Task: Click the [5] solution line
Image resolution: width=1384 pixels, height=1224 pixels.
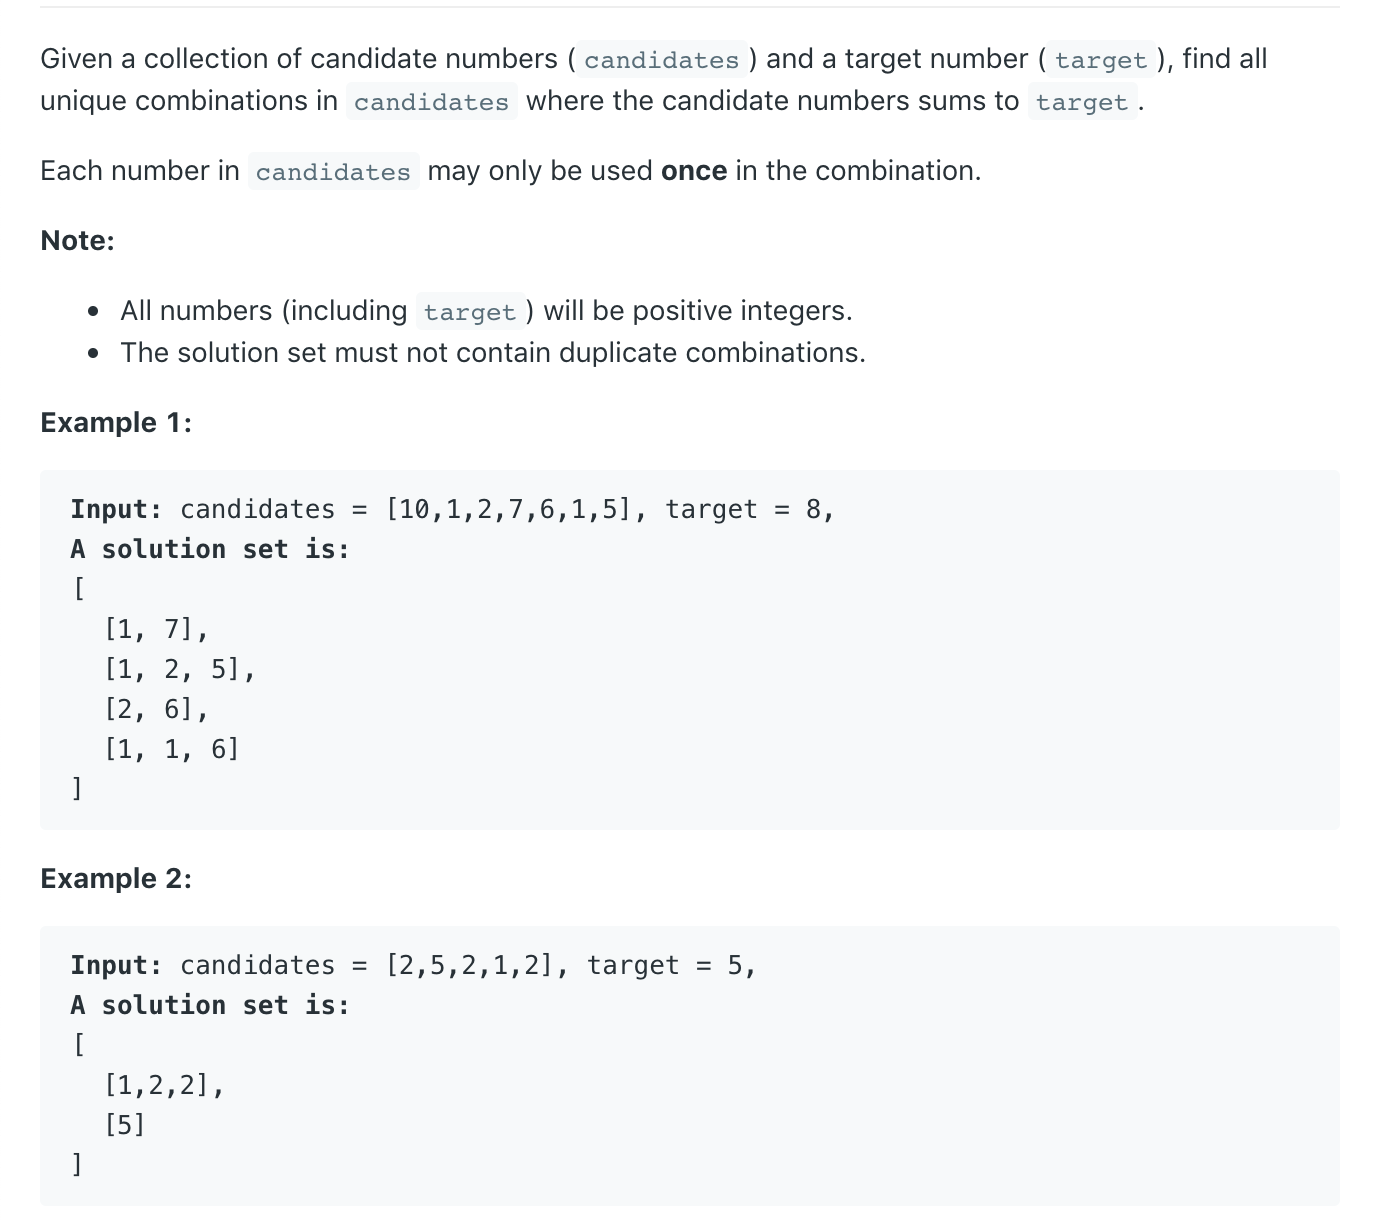Action: tap(125, 1126)
